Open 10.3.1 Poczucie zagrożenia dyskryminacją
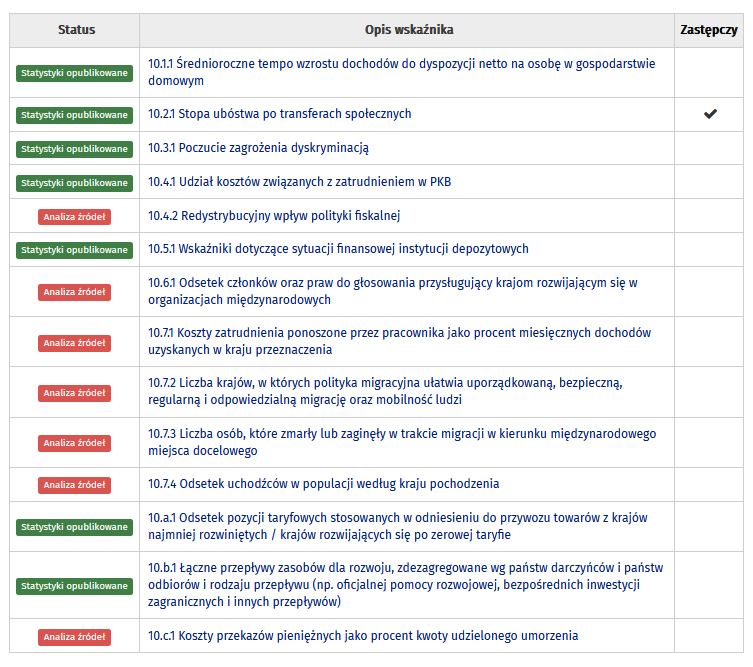This screenshot has height=667, width=753. pyautogui.click(x=258, y=148)
